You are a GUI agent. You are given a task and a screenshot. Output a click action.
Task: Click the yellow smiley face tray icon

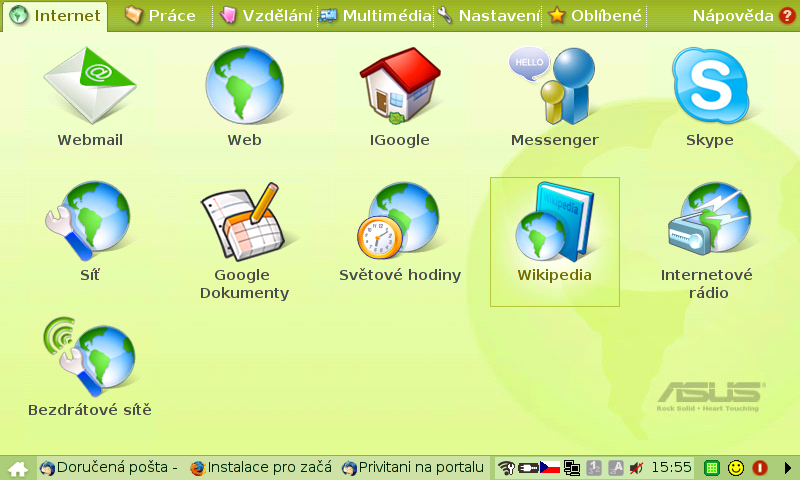tap(736, 468)
